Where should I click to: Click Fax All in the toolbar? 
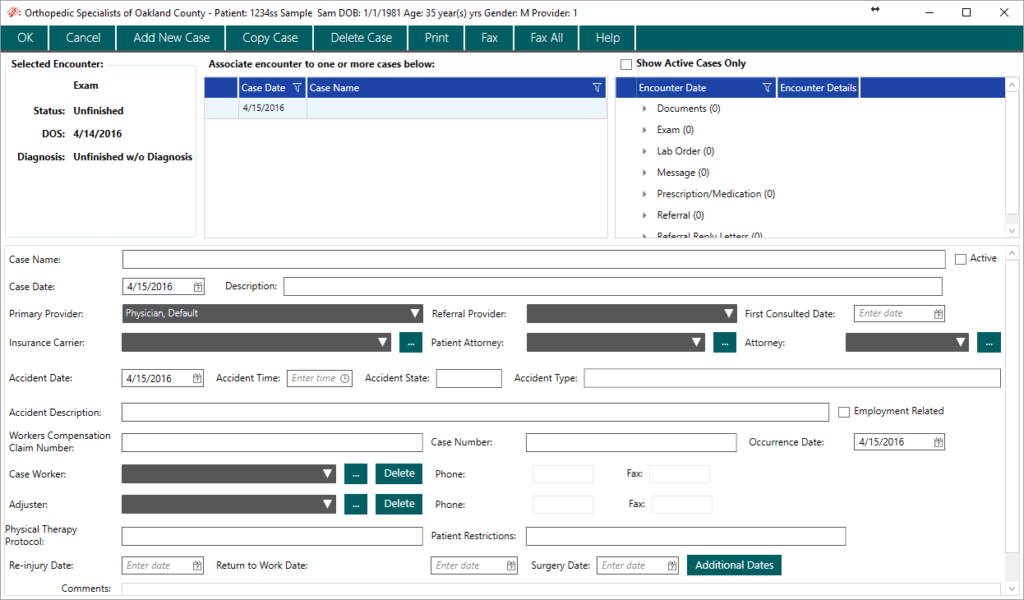click(x=545, y=37)
